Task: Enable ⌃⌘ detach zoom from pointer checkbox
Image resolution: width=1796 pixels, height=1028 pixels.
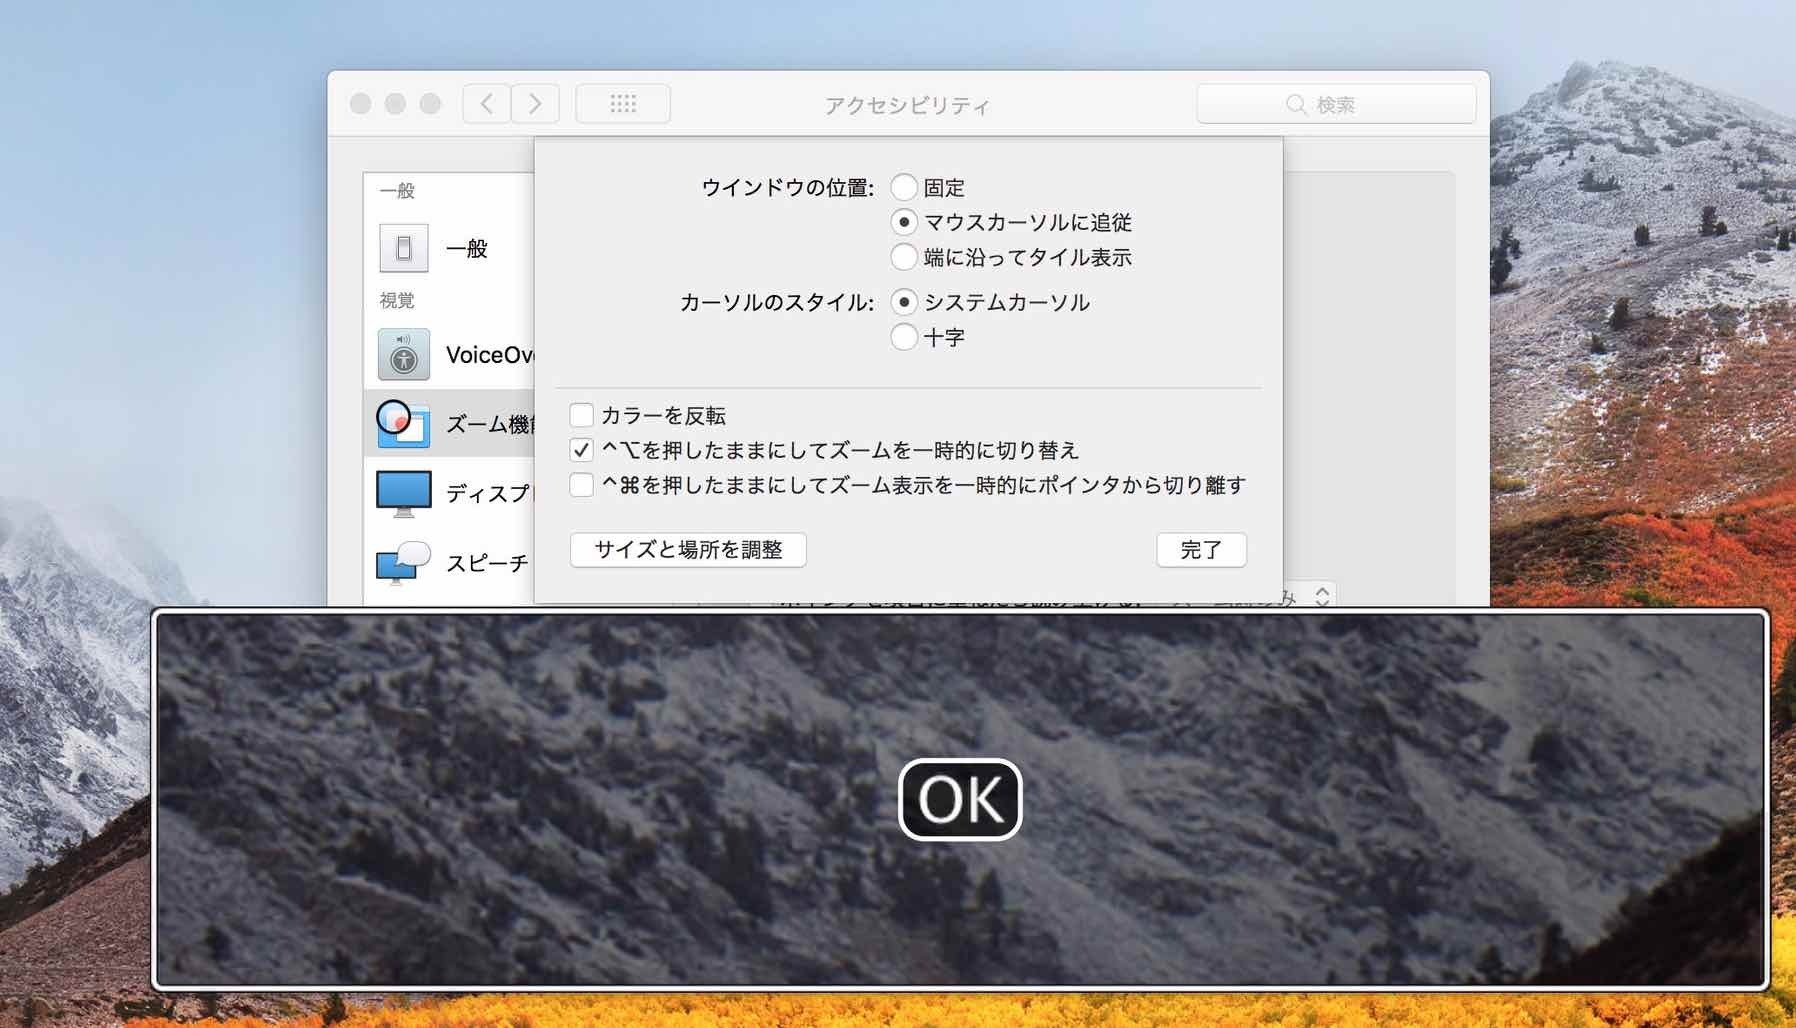Action: pyautogui.click(x=581, y=485)
